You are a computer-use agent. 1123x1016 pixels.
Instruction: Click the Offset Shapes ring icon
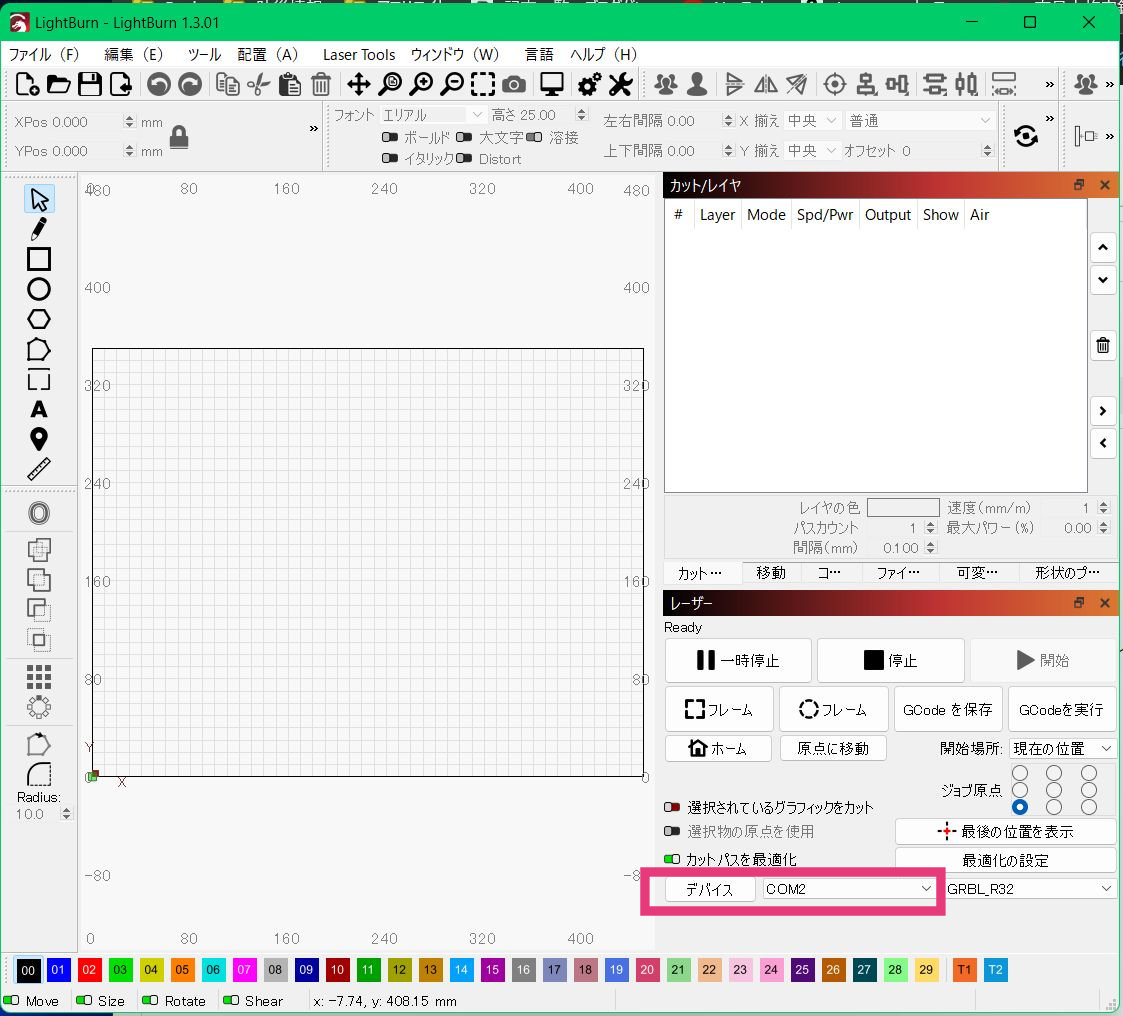coord(39,513)
